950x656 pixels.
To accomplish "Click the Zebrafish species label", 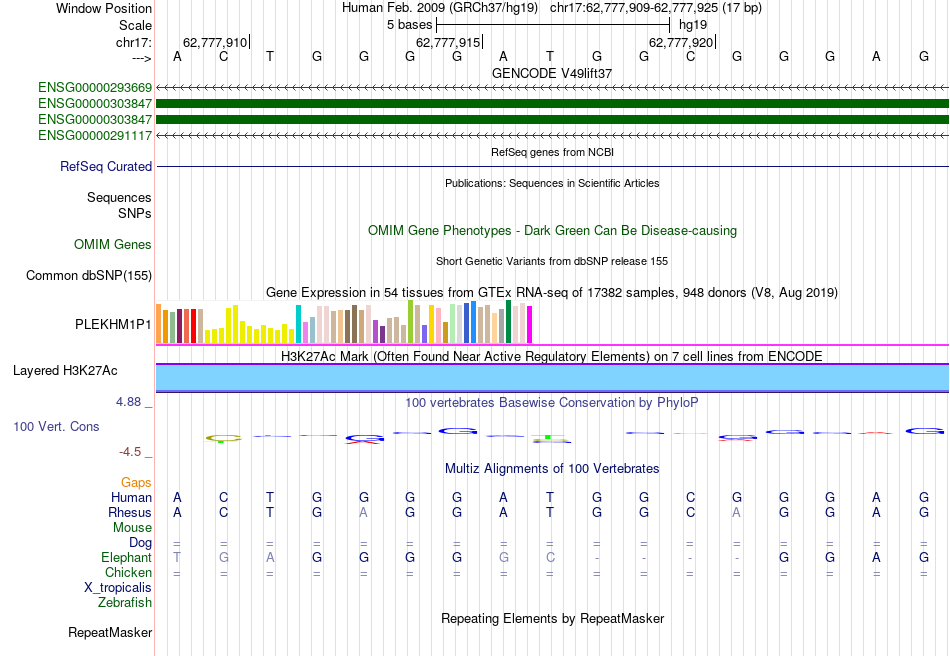I will point(125,603).
